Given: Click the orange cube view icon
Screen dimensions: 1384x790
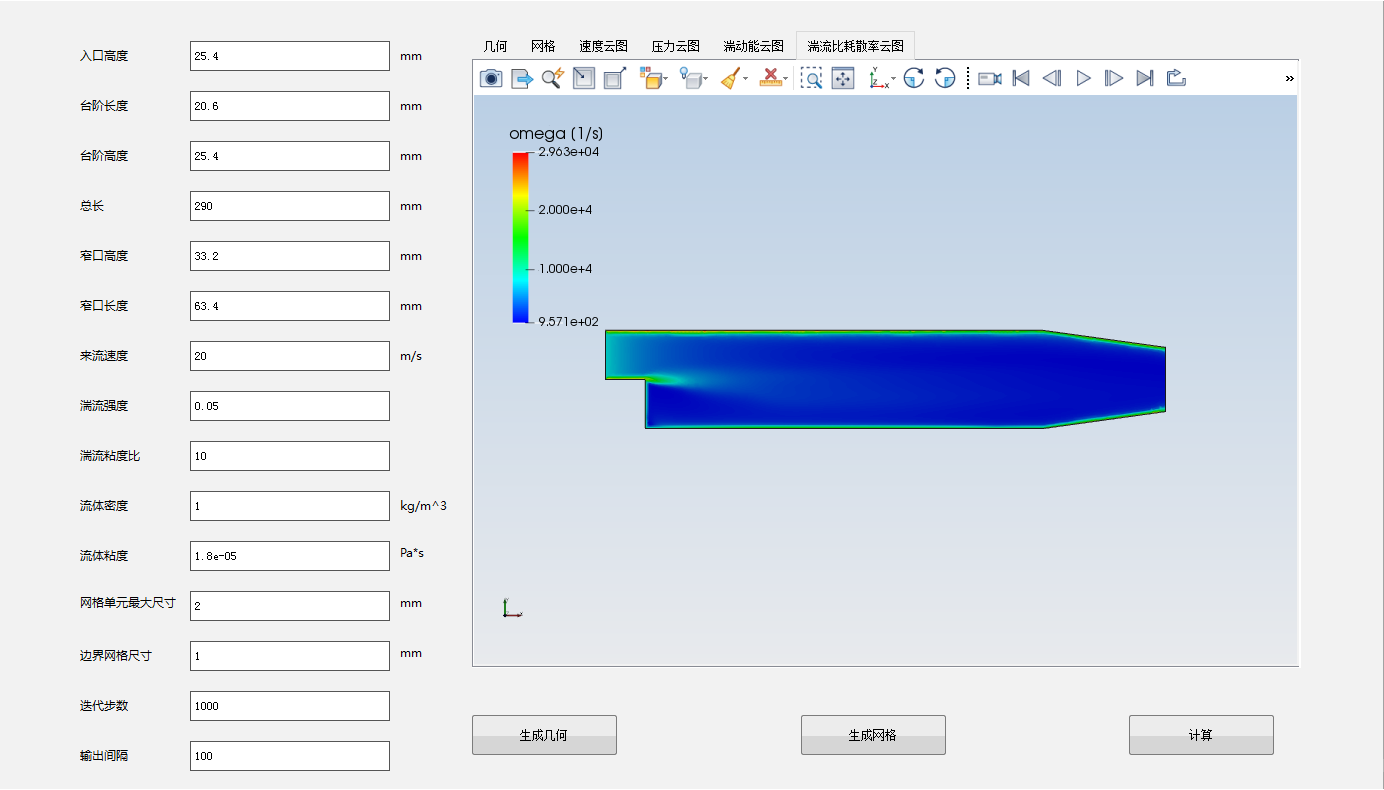Looking at the screenshot, I should [x=650, y=78].
